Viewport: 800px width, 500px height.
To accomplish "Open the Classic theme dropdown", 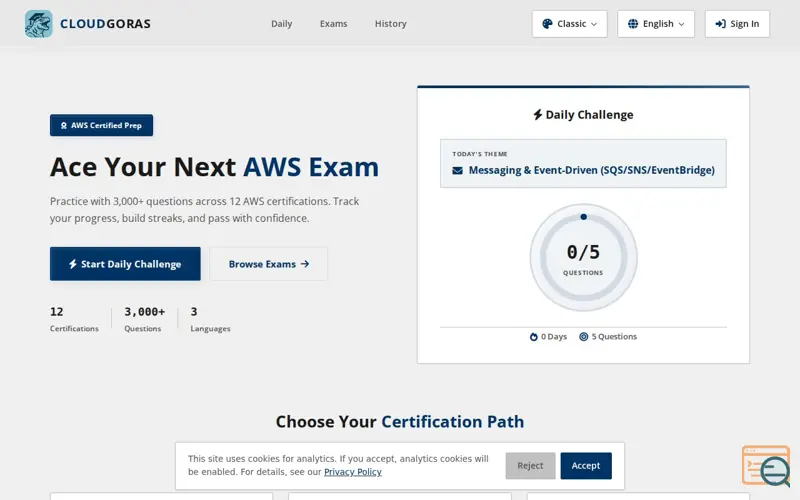I will click(x=569, y=23).
